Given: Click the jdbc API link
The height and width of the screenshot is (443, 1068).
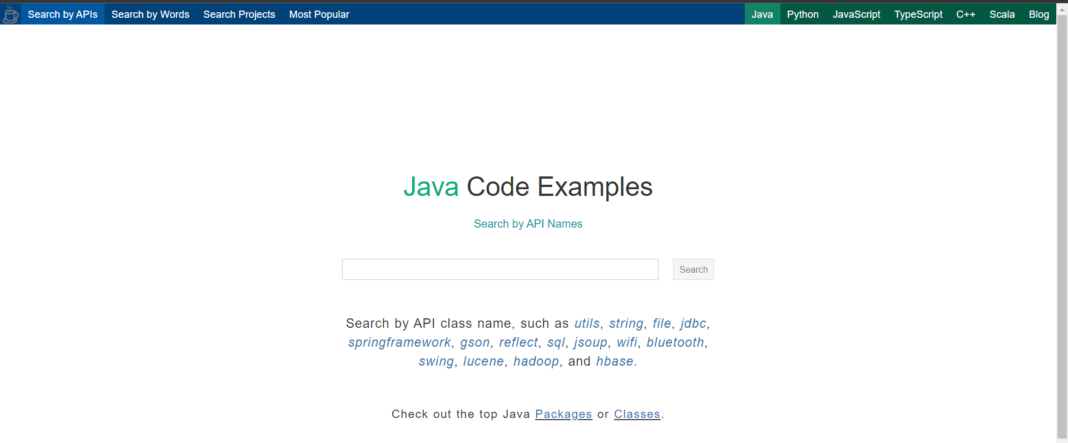Looking at the screenshot, I should 693,324.
